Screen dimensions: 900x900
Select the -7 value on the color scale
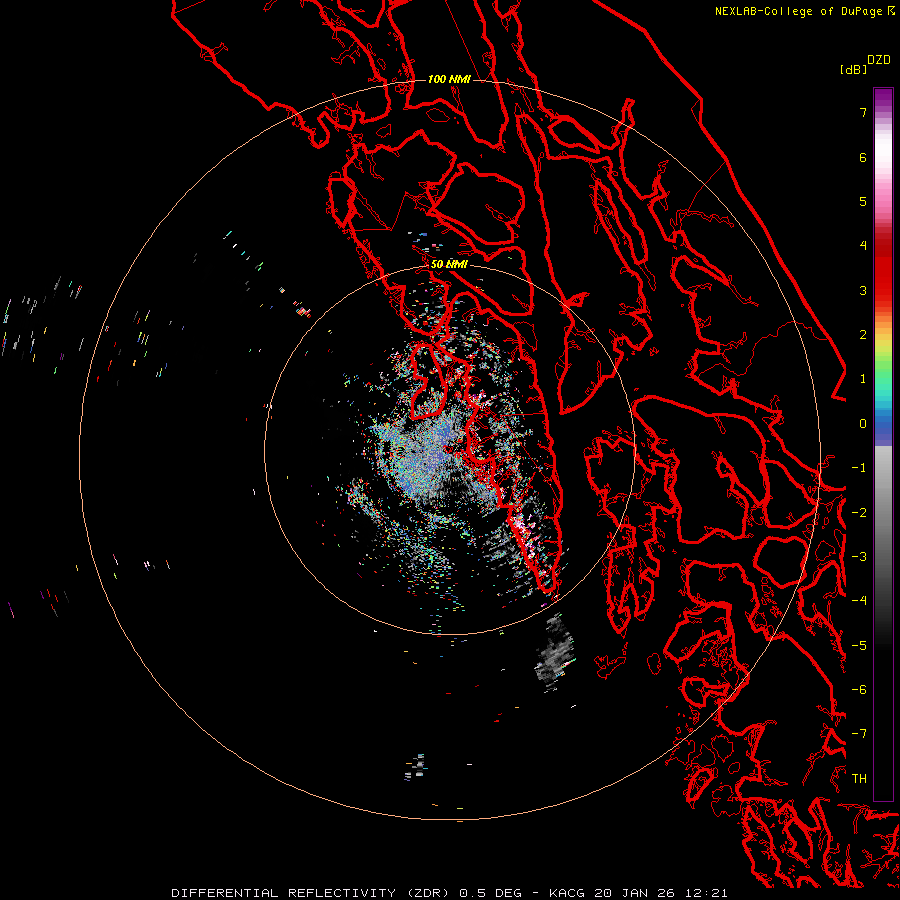click(859, 734)
